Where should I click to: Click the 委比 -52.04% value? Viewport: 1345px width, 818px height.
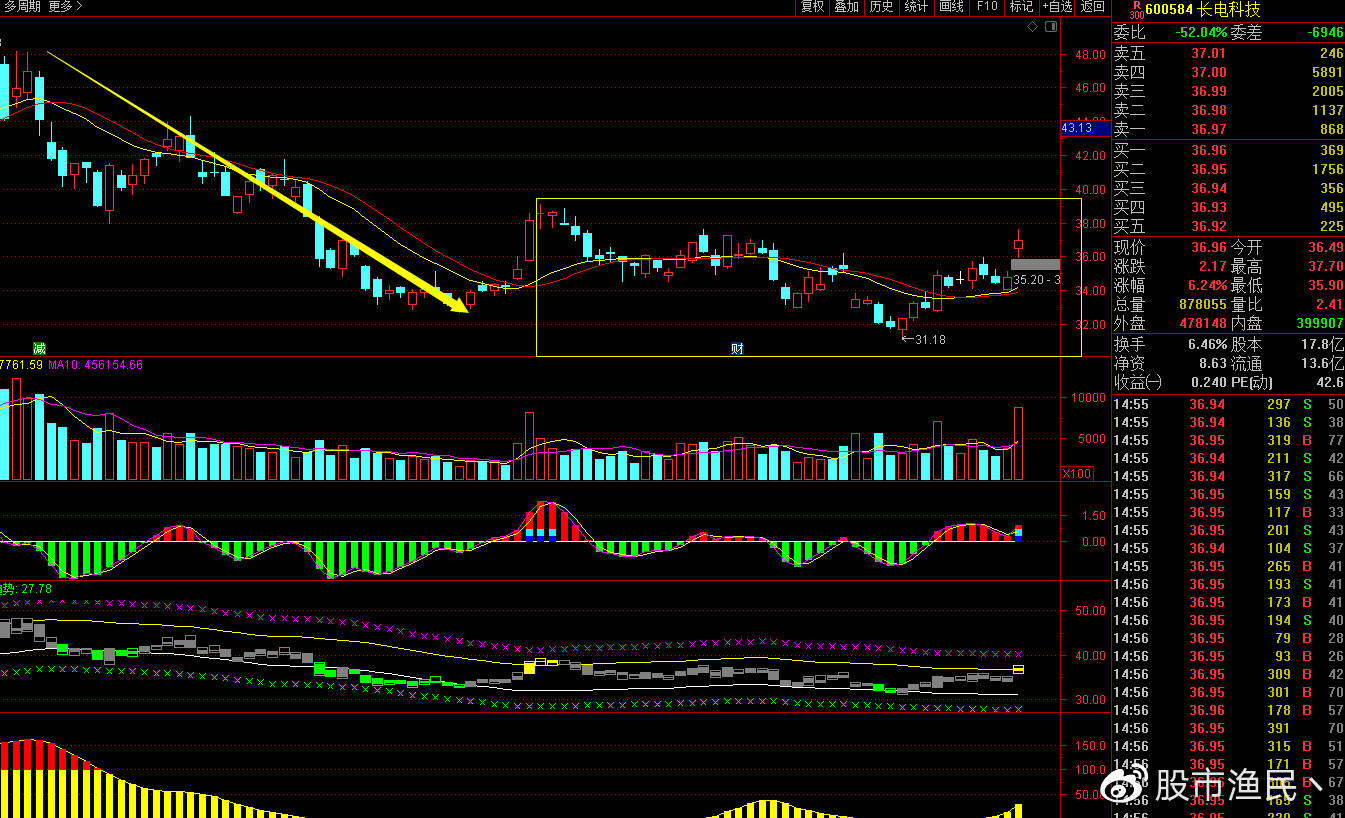point(1200,33)
